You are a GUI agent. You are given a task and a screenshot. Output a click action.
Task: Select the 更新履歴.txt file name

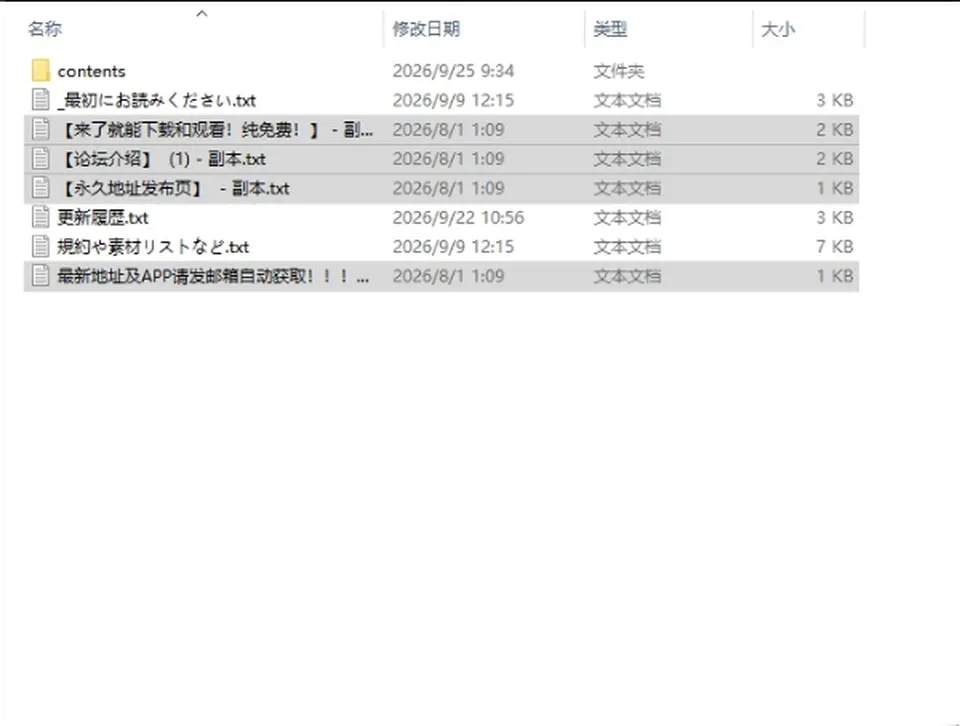tap(103, 218)
